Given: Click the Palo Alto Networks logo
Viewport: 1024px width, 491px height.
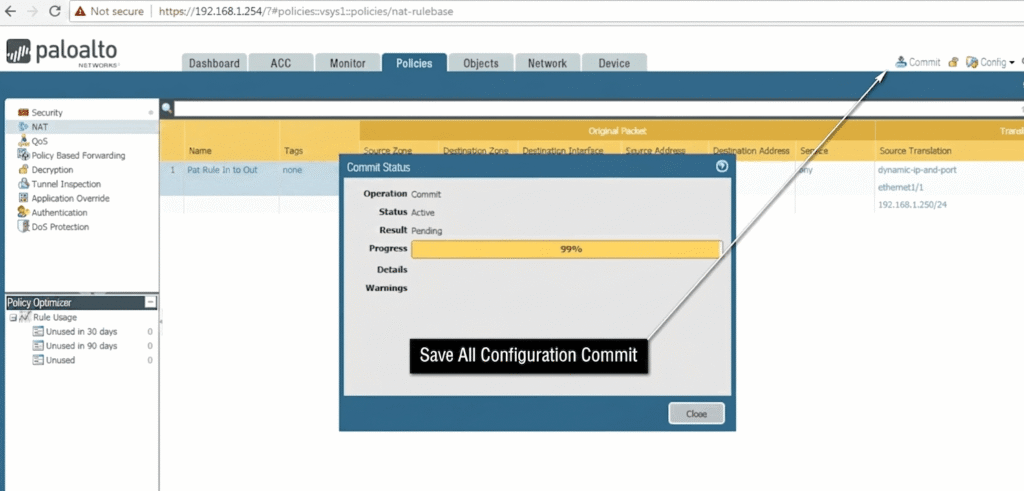Looking at the screenshot, I should tap(62, 52).
